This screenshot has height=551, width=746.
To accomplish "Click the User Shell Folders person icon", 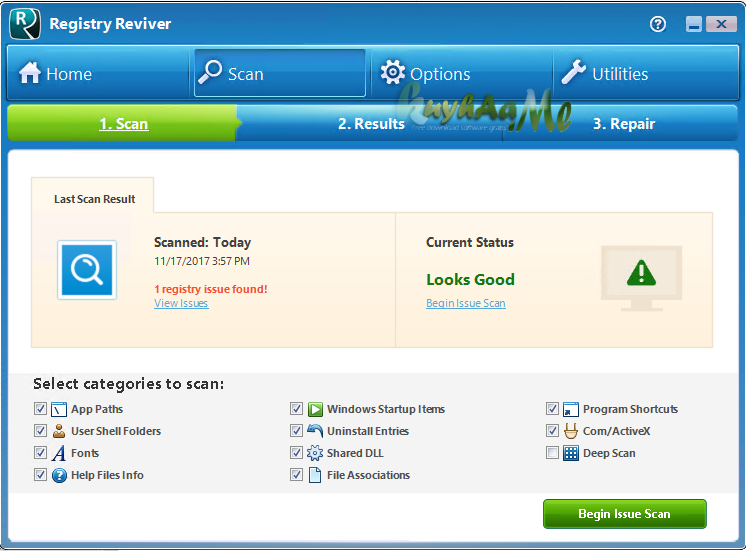I will (59, 431).
